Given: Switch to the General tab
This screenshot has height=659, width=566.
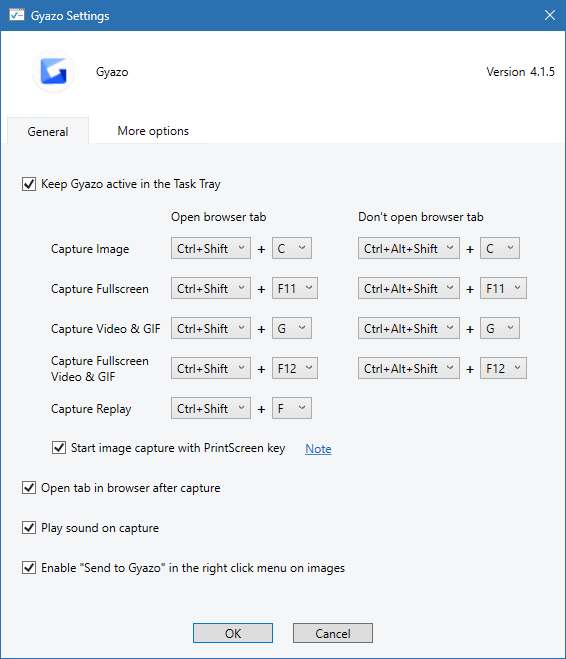Looking at the screenshot, I should [48, 131].
